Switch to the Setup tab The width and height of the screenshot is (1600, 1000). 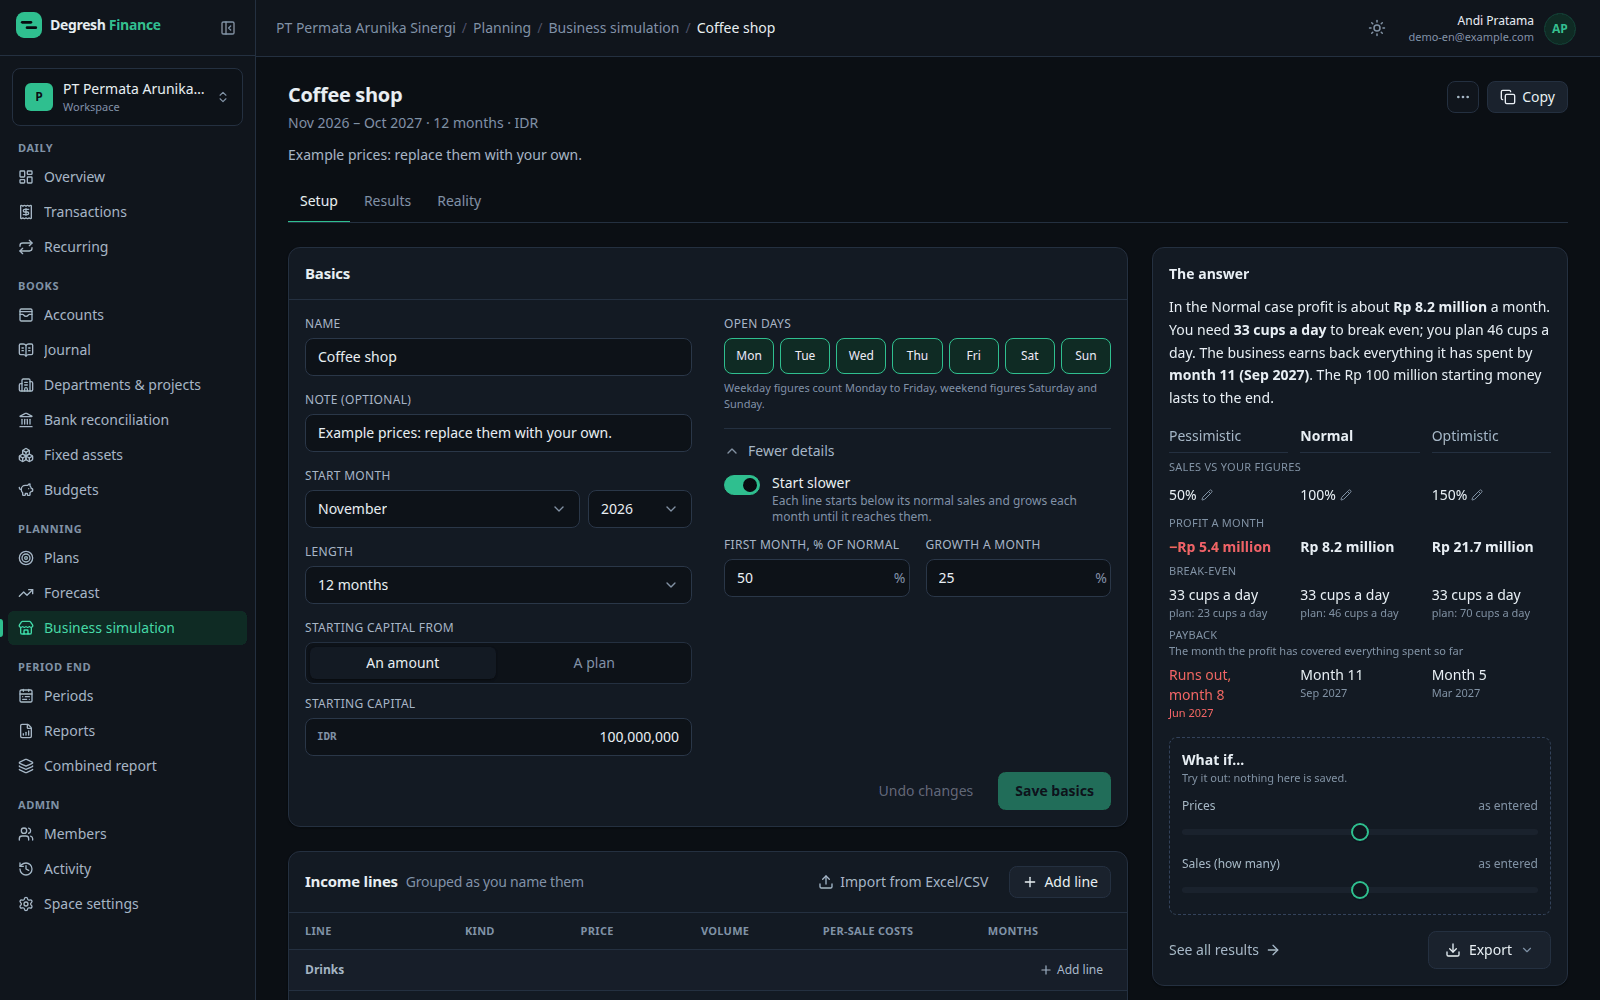[319, 201]
